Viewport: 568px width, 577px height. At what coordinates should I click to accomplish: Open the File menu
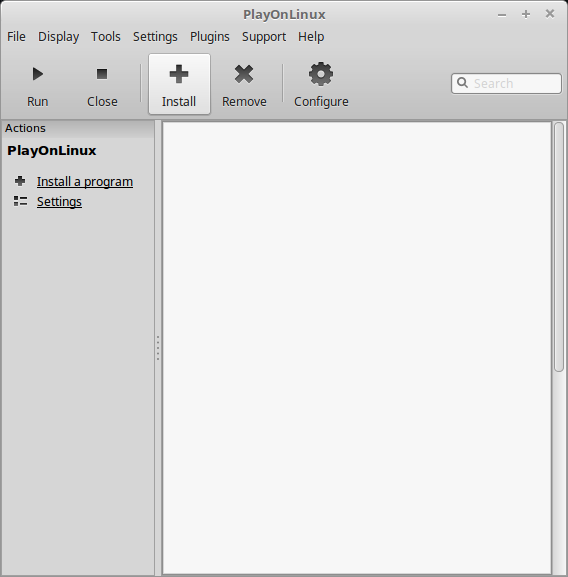pyautogui.click(x=16, y=36)
